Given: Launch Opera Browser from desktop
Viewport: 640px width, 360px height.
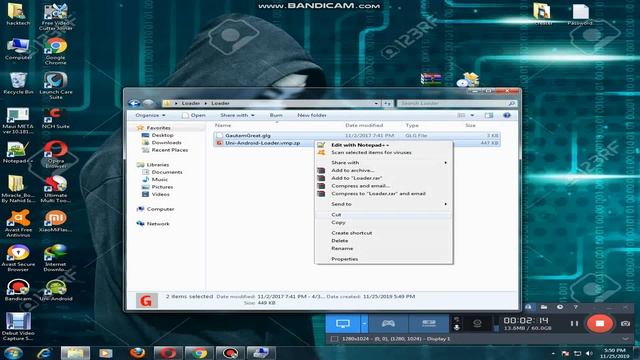Looking at the screenshot, I should tap(56, 154).
